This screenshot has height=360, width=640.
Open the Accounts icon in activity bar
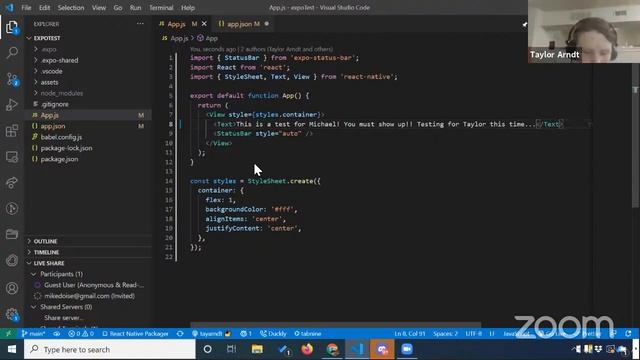[12, 288]
